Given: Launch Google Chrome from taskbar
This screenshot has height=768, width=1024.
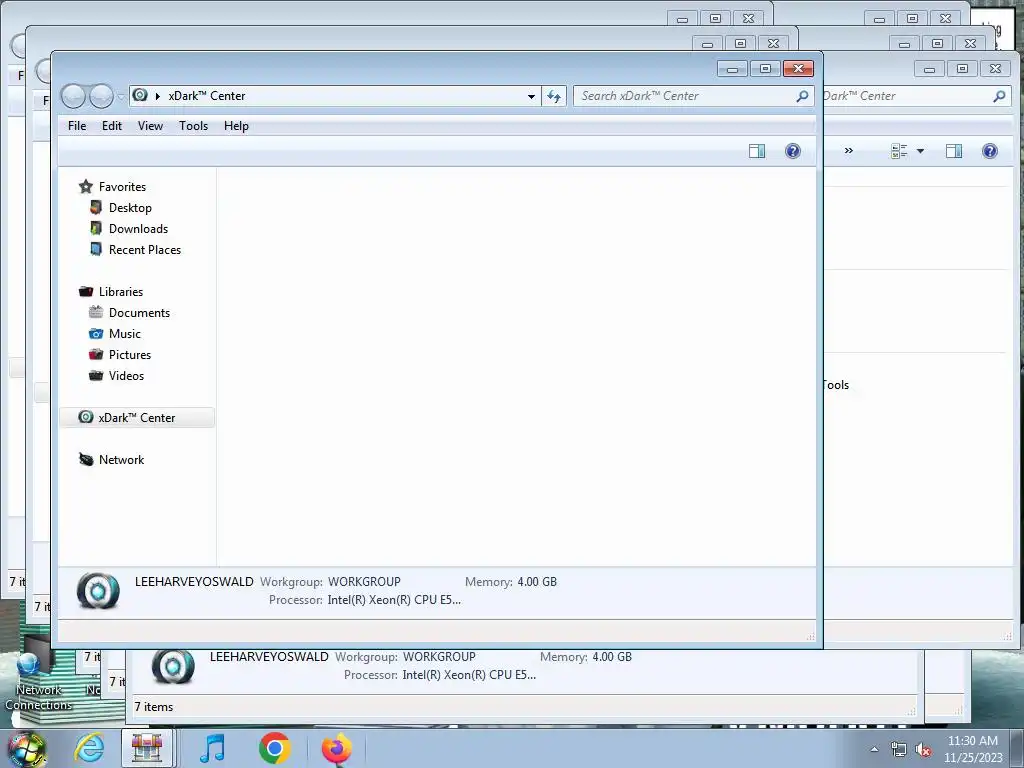Looking at the screenshot, I should click(274, 748).
